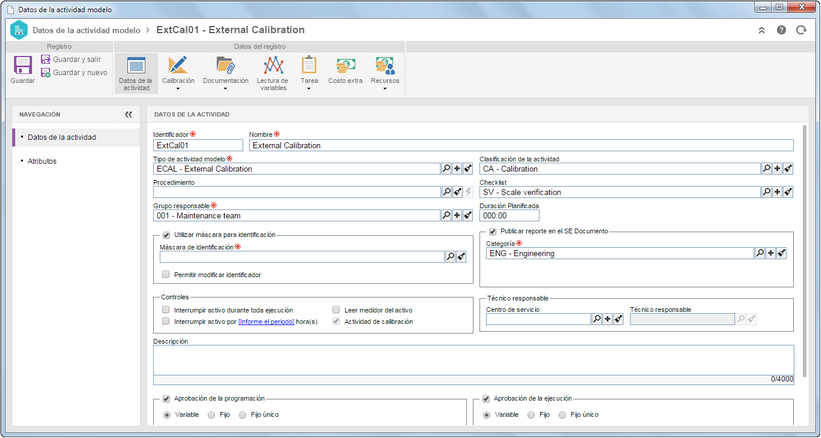This screenshot has height=438, width=821.
Task: Click Guardar y nuevo
Action: click(74, 73)
